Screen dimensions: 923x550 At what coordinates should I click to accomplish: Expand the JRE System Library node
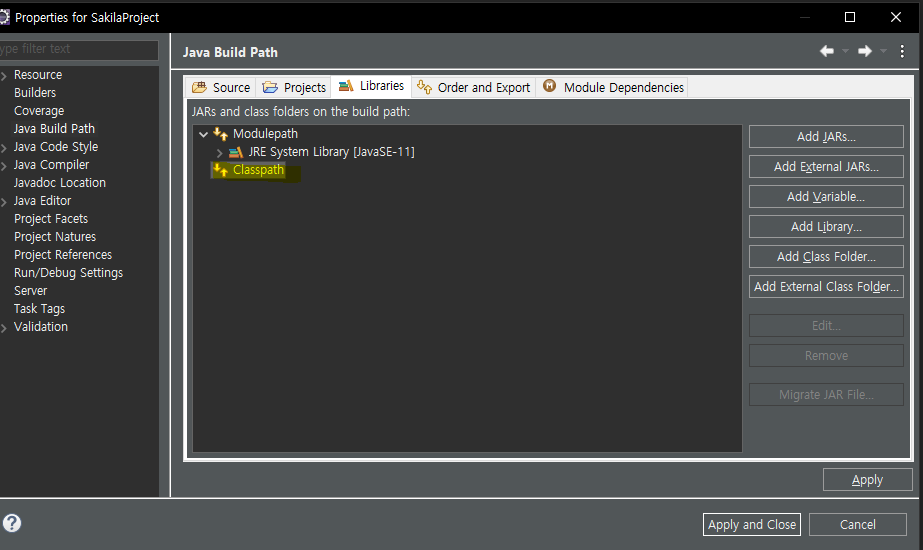click(x=220, y=153)
